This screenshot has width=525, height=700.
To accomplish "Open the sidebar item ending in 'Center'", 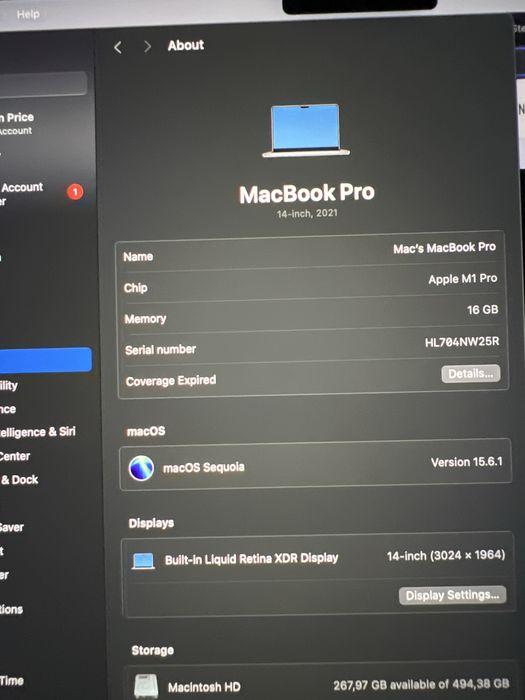I will pos(15,456).
